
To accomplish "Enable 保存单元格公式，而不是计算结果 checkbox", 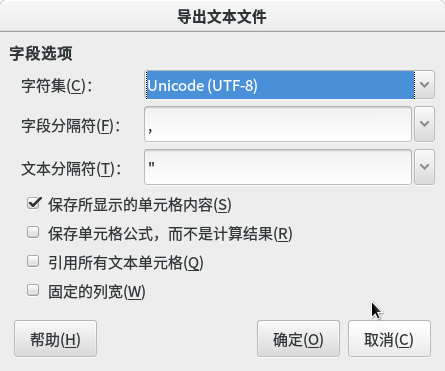I will coord(33,232).
